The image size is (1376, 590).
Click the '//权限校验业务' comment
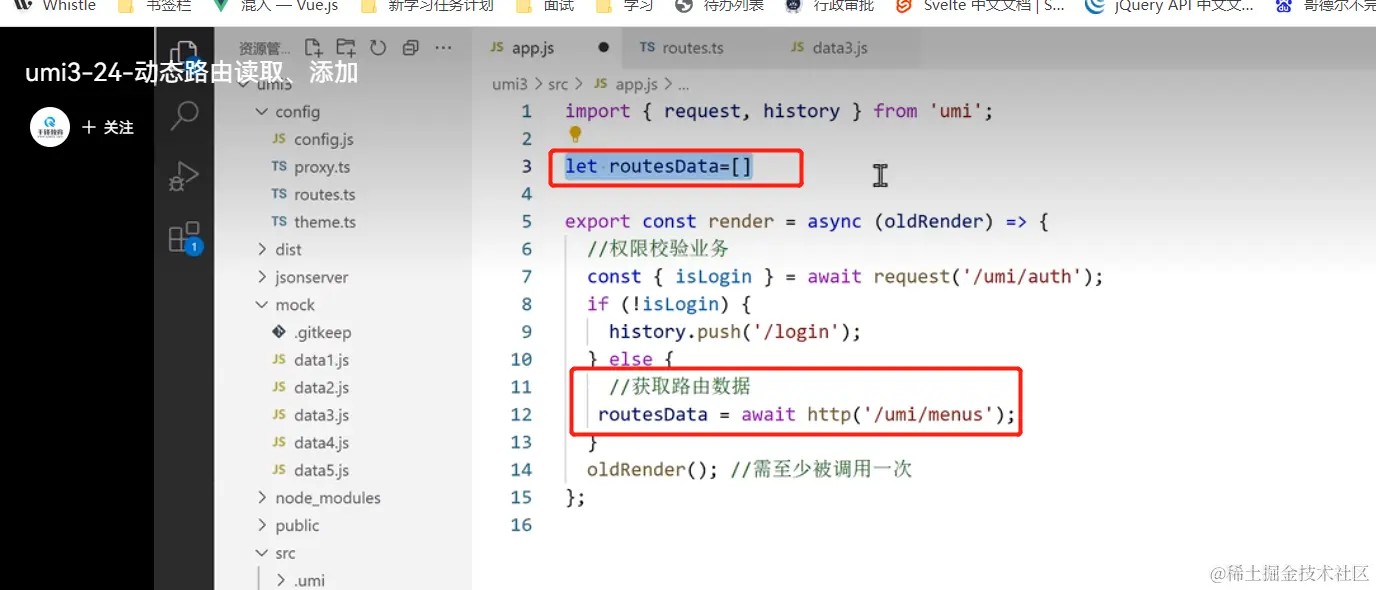pos(658,249)
